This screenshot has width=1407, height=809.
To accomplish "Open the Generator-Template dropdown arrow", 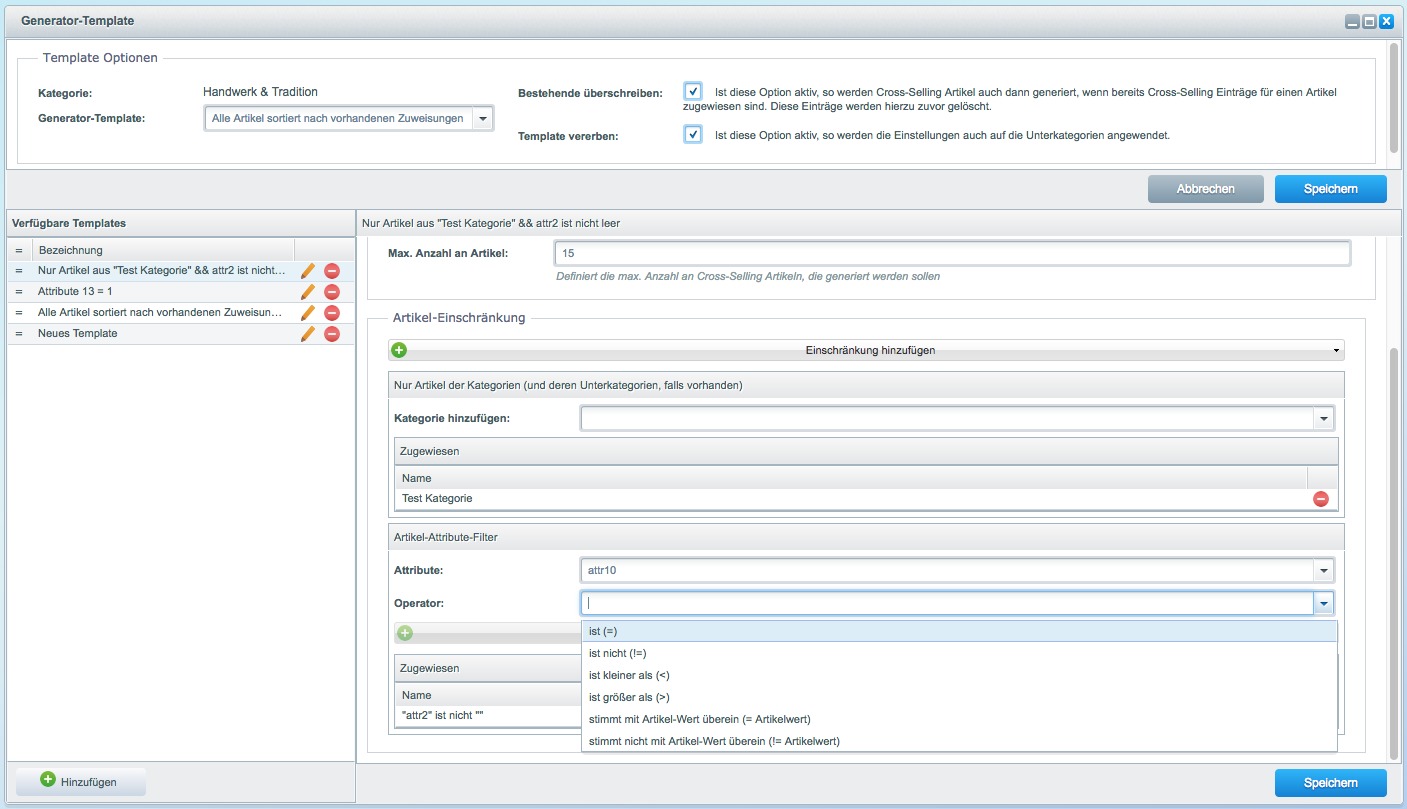I will coord(483,118).
